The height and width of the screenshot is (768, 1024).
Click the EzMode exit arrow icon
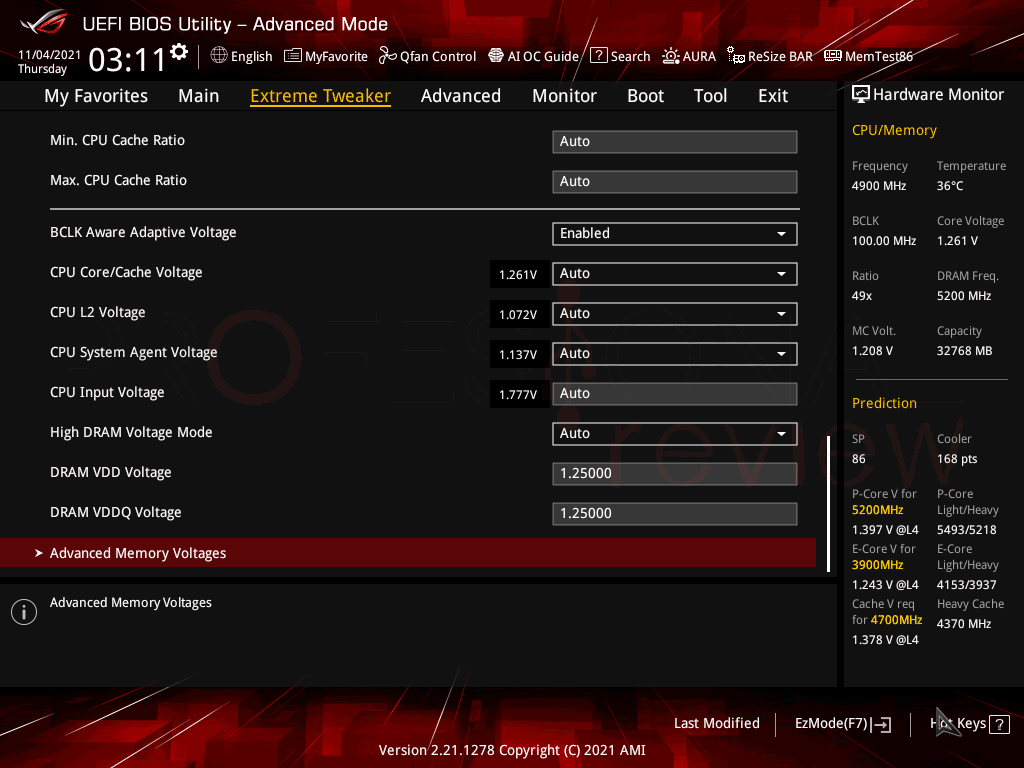pos(881,724)
